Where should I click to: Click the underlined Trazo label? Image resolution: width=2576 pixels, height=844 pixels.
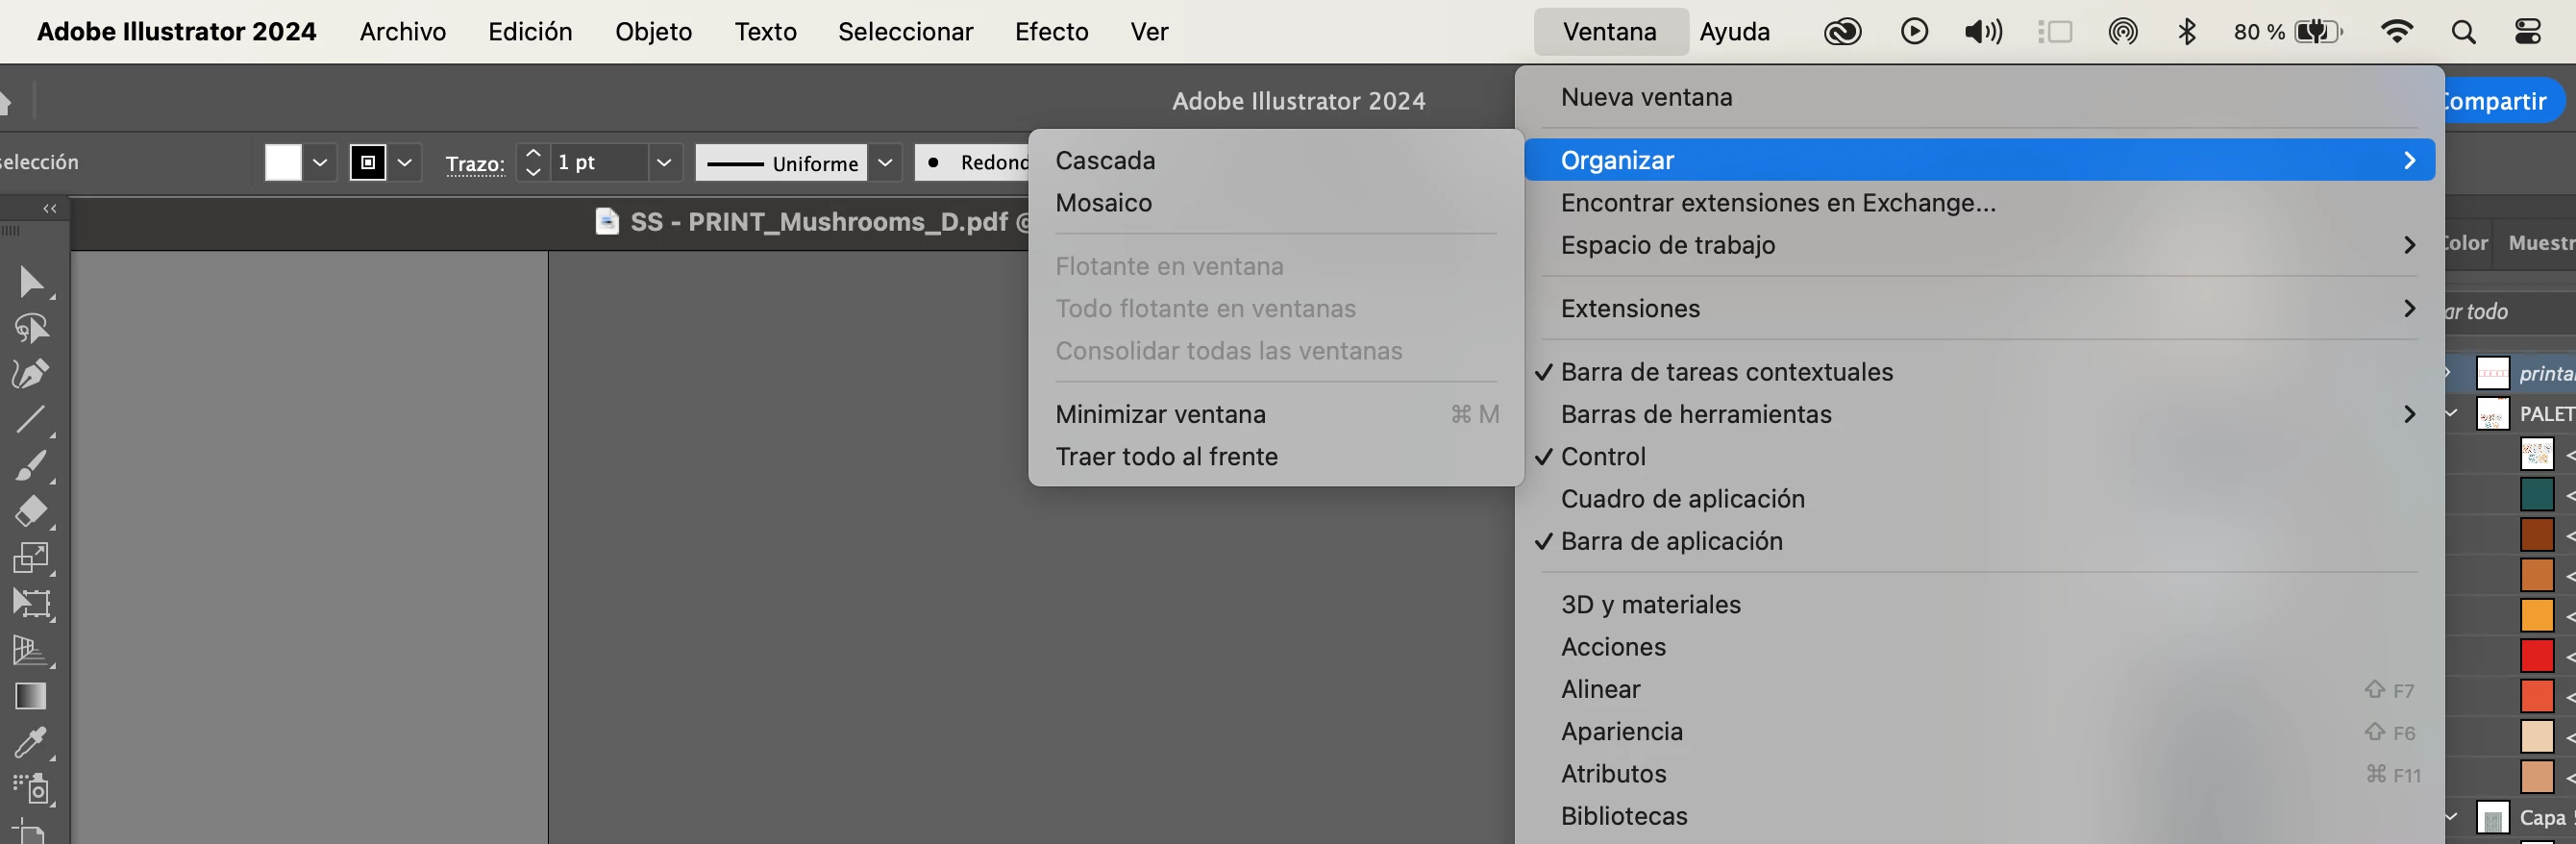(475, 163)
